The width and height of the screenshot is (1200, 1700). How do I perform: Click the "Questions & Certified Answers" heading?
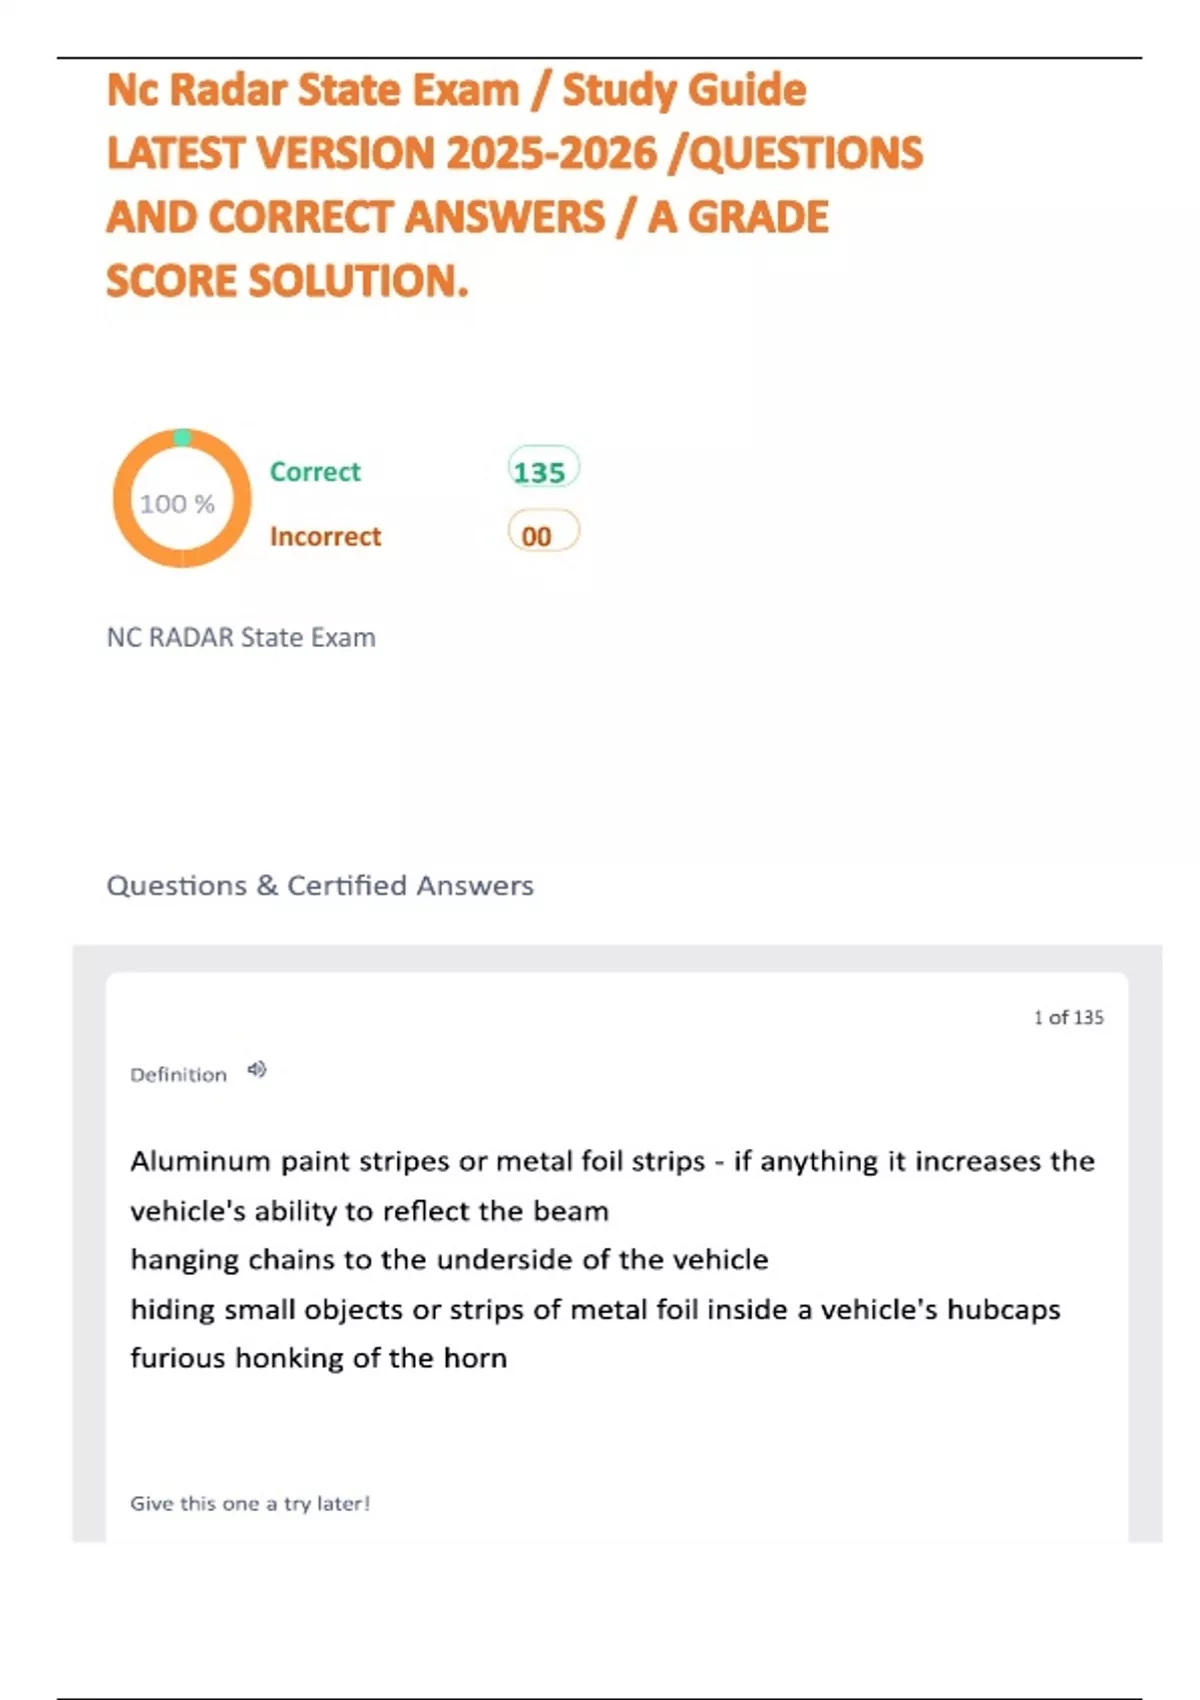click(320, 885)
